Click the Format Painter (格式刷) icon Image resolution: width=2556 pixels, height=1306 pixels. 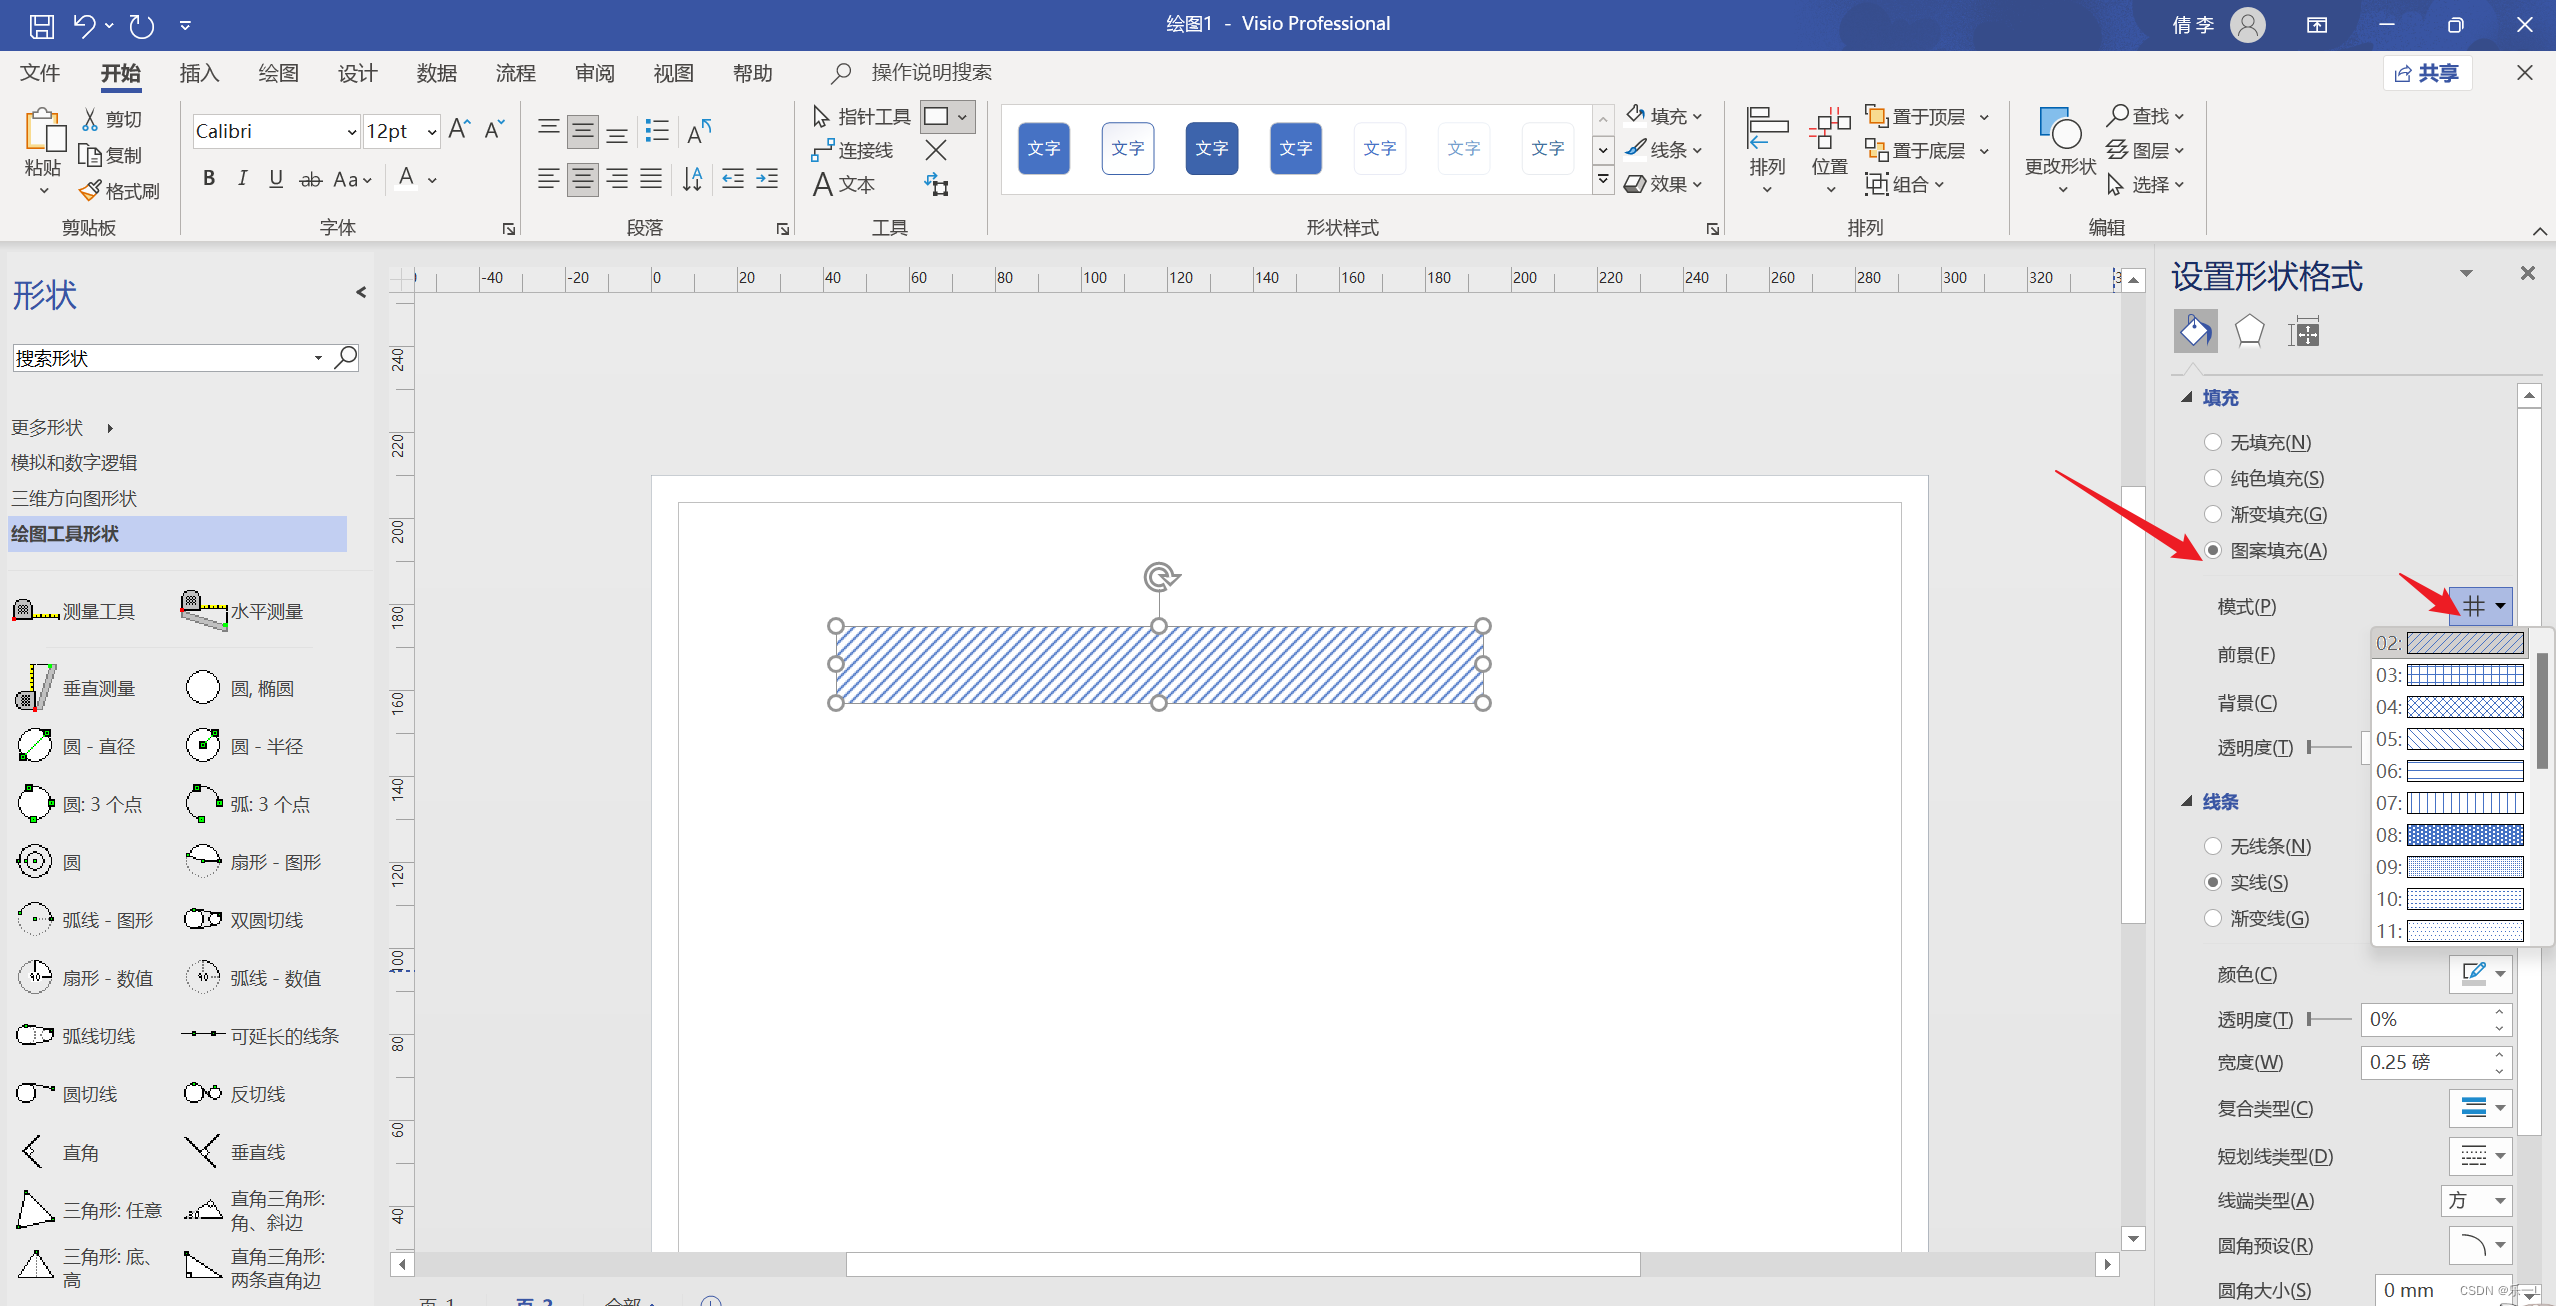(91, 190)
